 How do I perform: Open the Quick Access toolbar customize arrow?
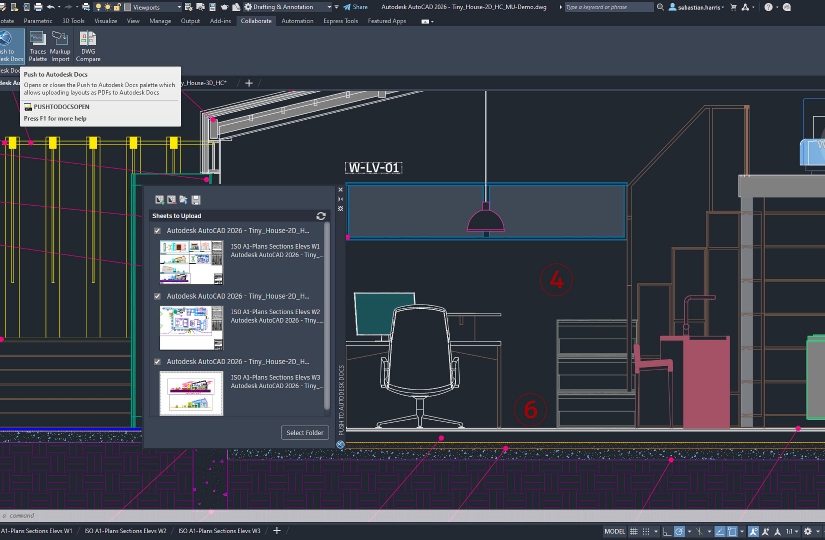[336, 7]
